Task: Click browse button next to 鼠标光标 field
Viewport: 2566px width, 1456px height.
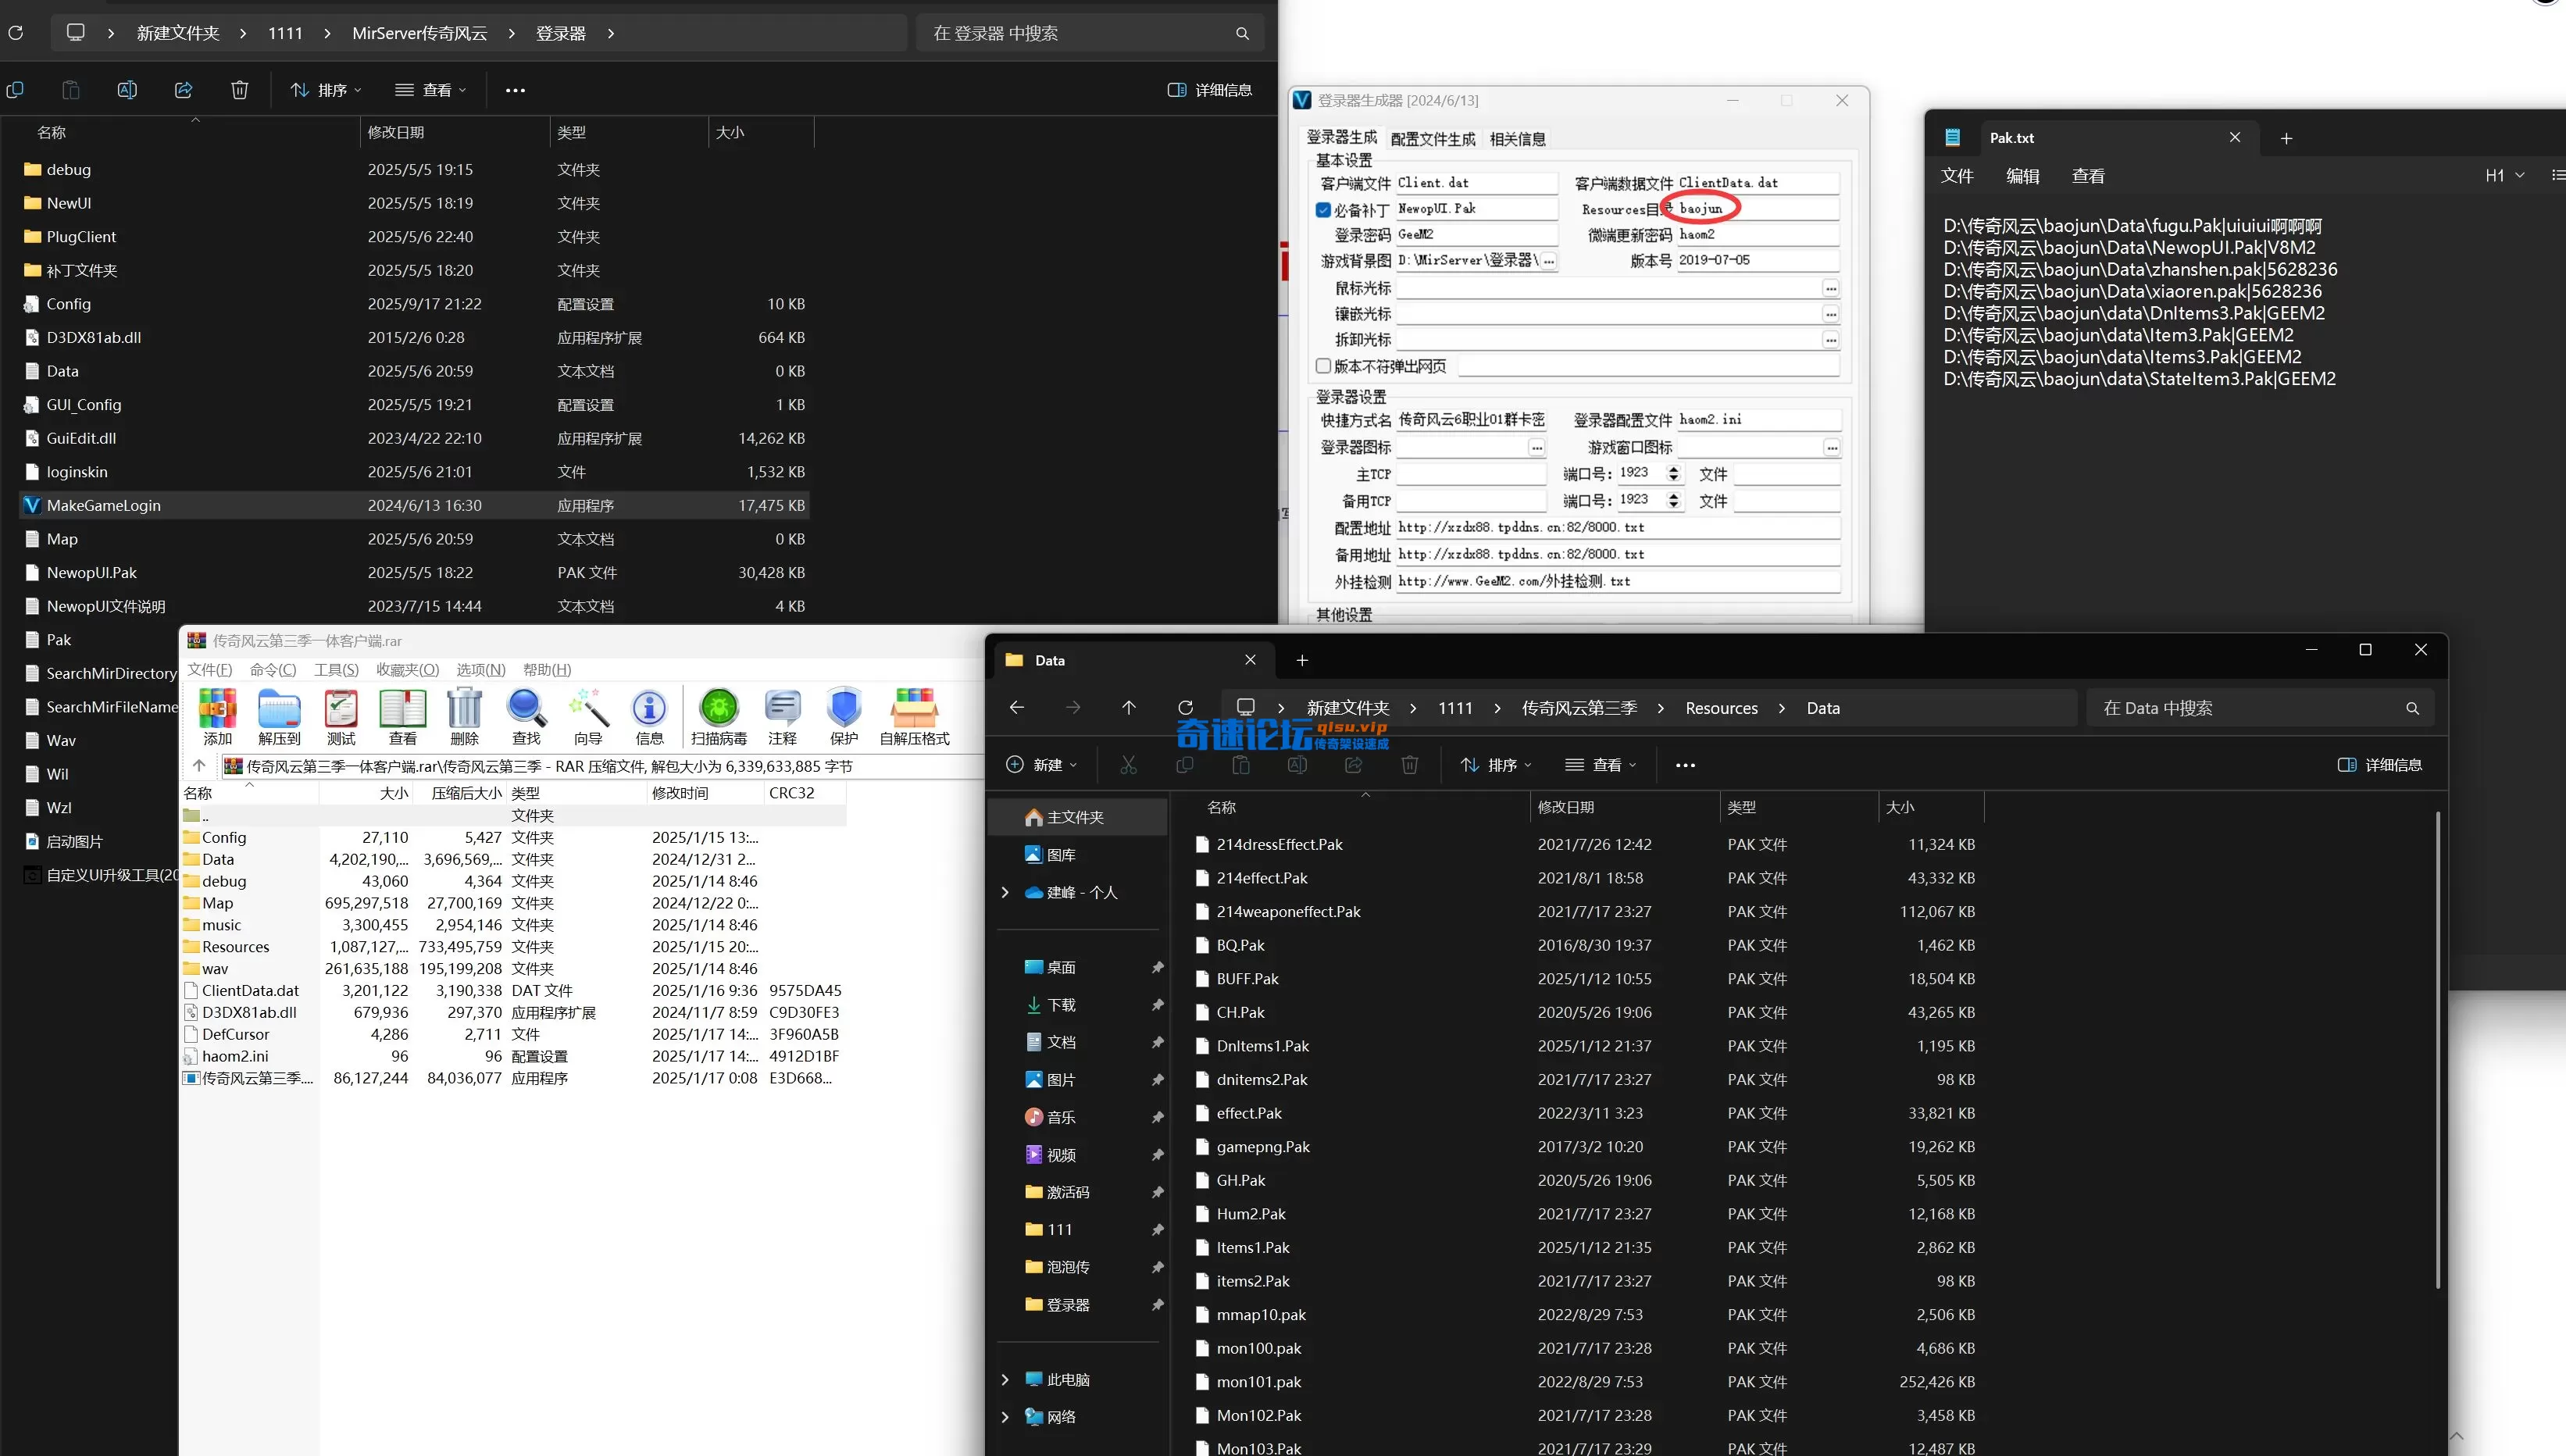Action: tap(1830, 288)
